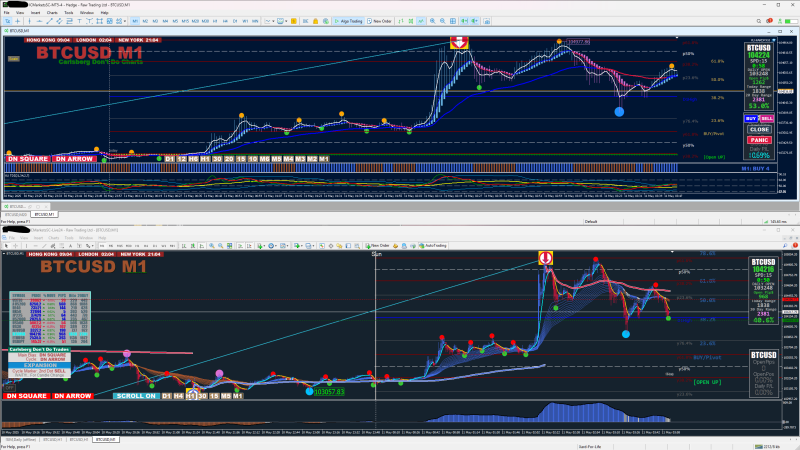The height and width of the screenshot is (450, 800).
Task: Open templates dropdown in bottom window toolbar
Action: click(285, 245)
